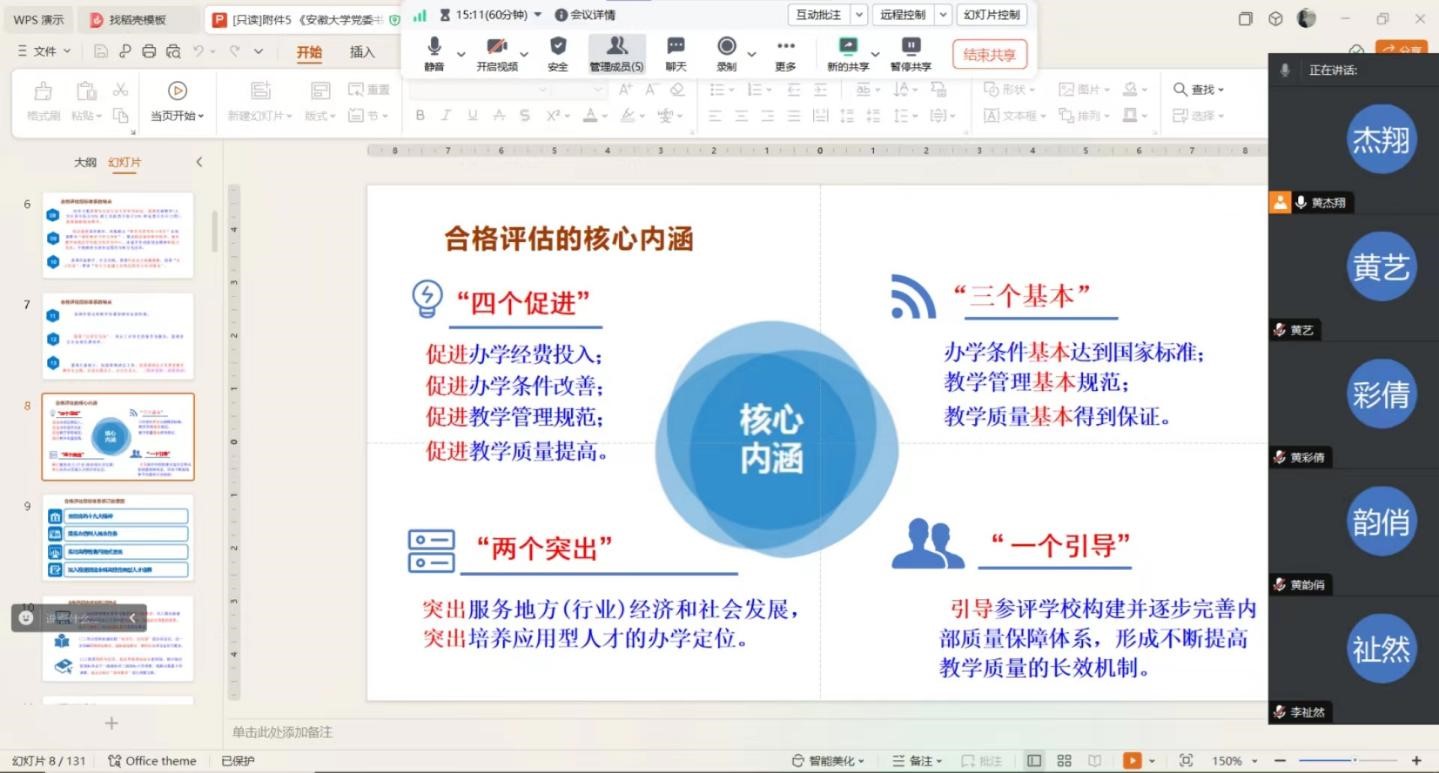Click 互动批注 button
The image size is (1439, 773).
pyautogui.click(x=820, y=15)
